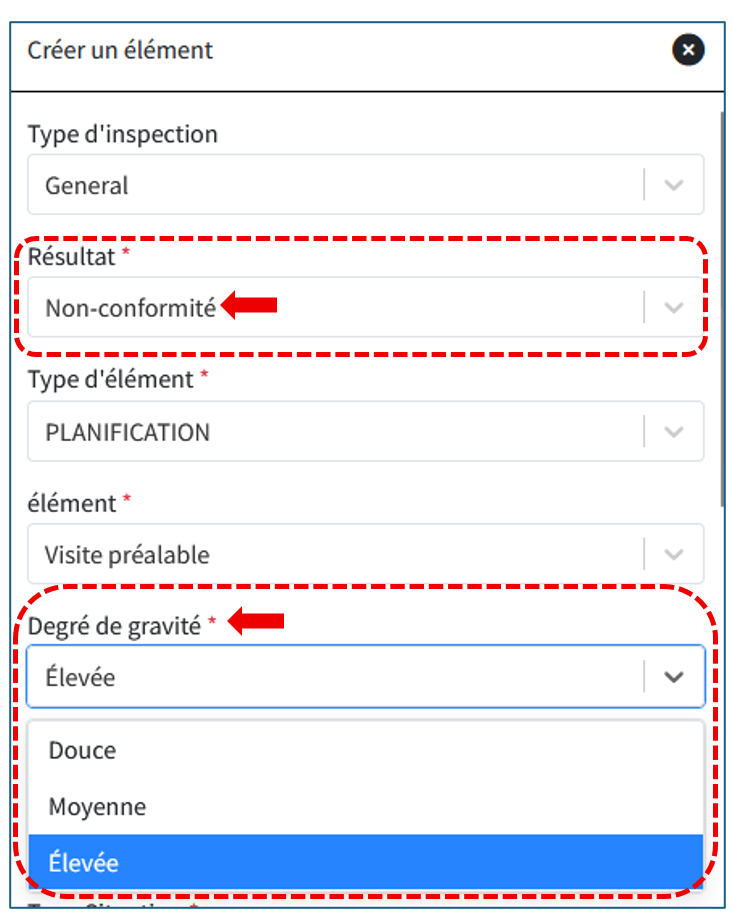The width and height of the screenshot is (733, 924).
Task: Click the Type d'élément chevron arrow
Action: [x=674, y=432]
